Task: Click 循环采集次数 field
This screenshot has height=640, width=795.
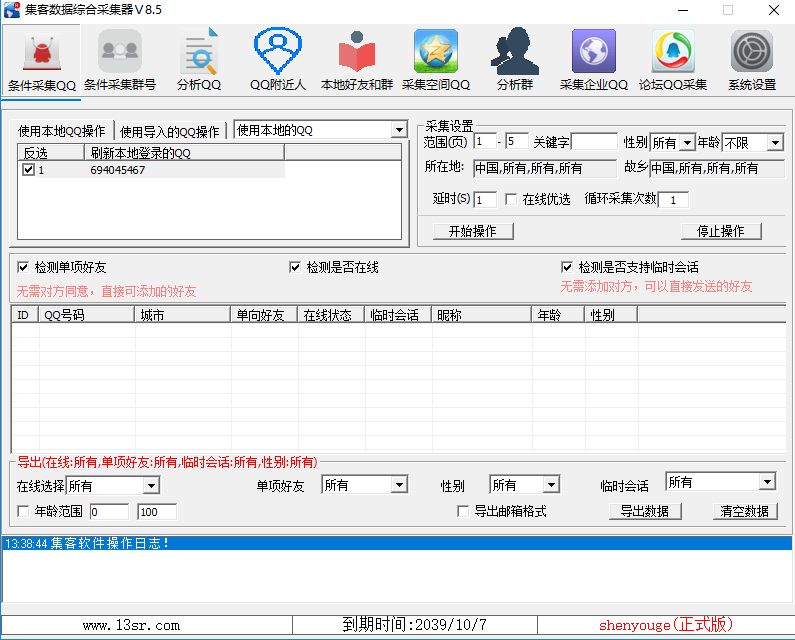Action: point(673,199)
